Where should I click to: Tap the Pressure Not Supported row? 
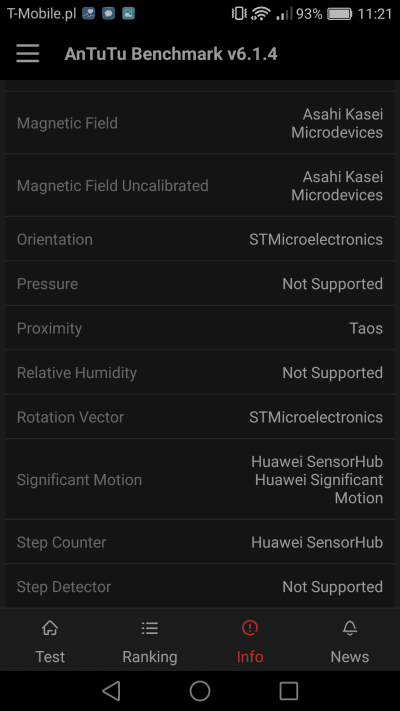pos(200,283)
